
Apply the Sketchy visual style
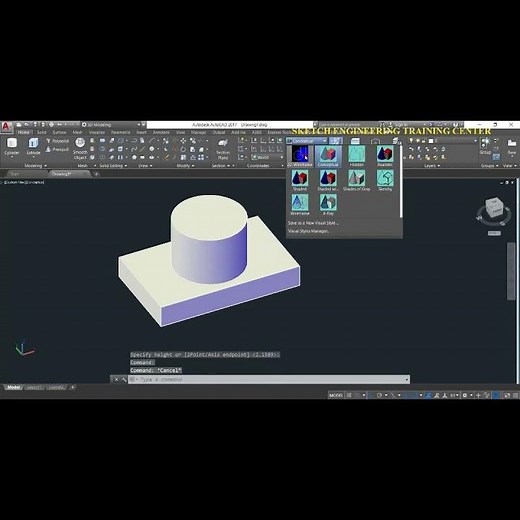pos(385,180)
